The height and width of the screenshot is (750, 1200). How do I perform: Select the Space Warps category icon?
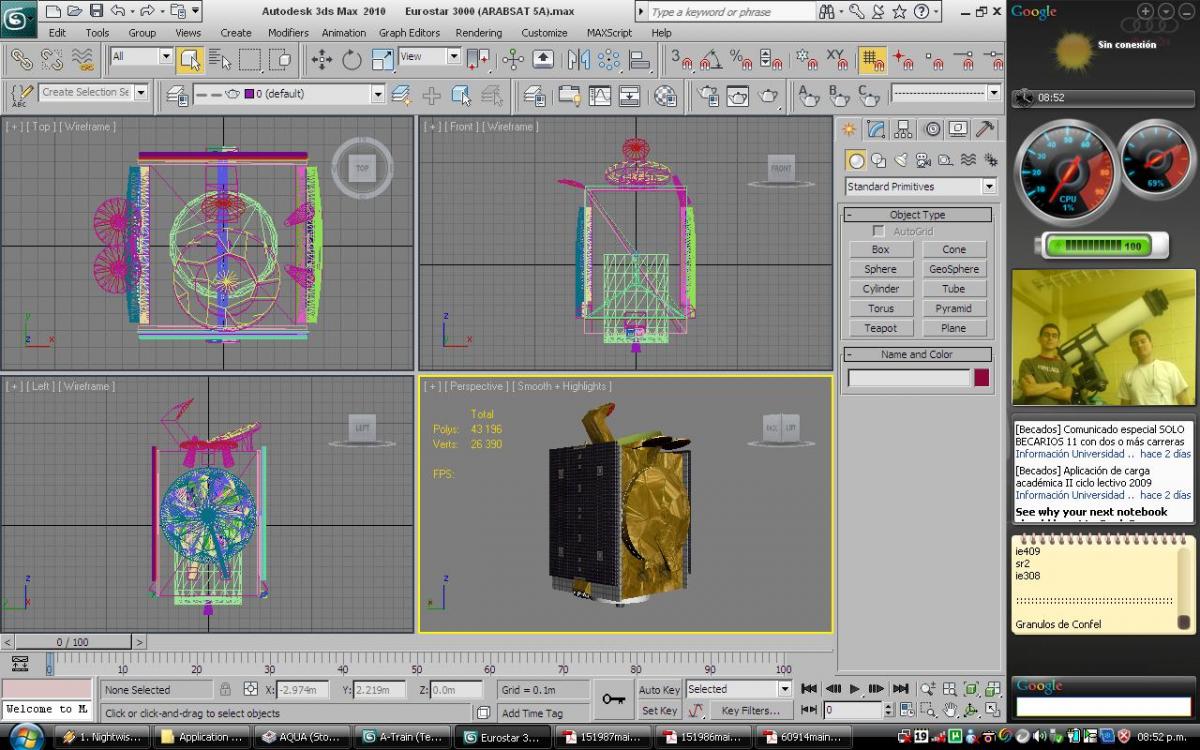pos(968,160)
